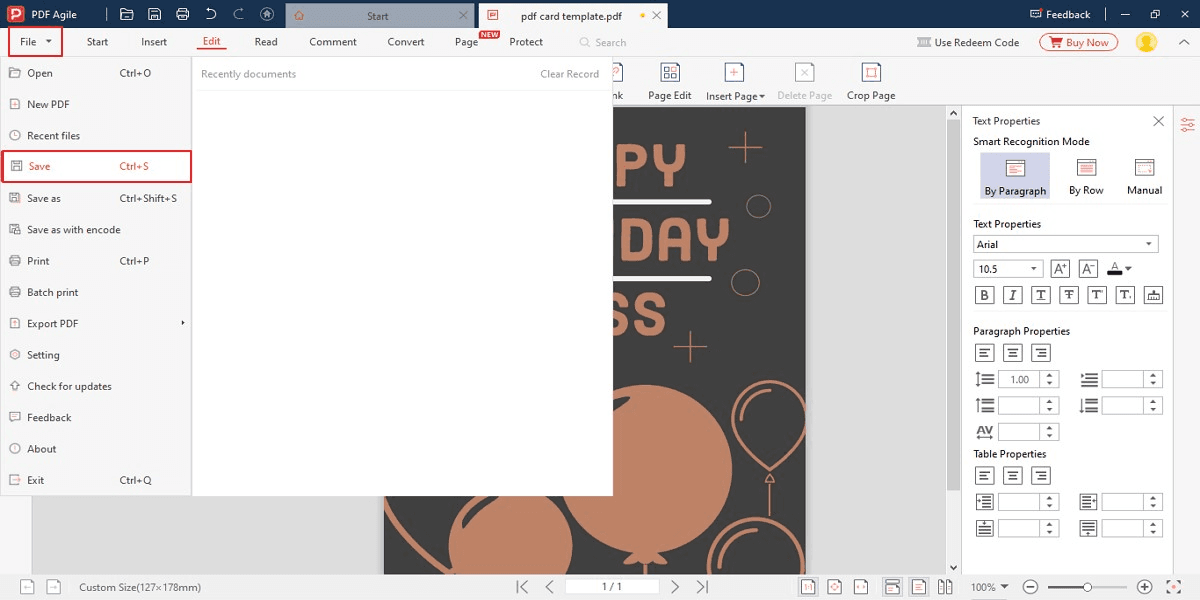Apply italic text formatting
1200x600 pixels.
pos(1013,295)
